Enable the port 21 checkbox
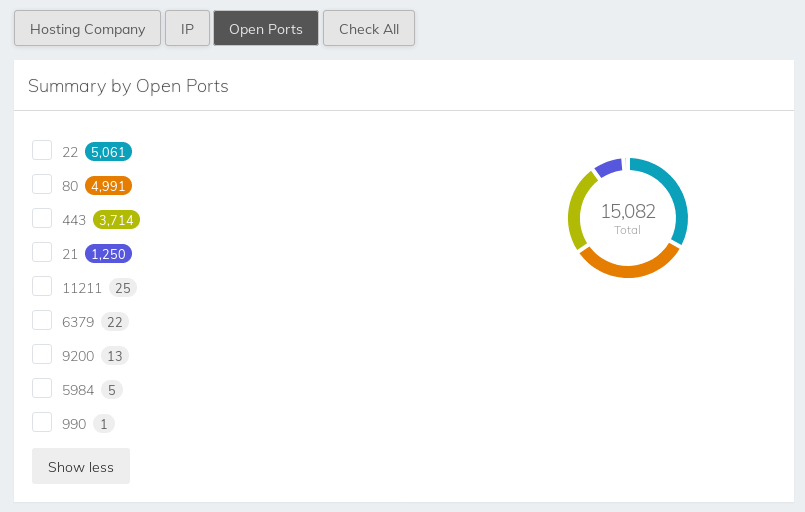805x512 pixels. tap(42, 252)
